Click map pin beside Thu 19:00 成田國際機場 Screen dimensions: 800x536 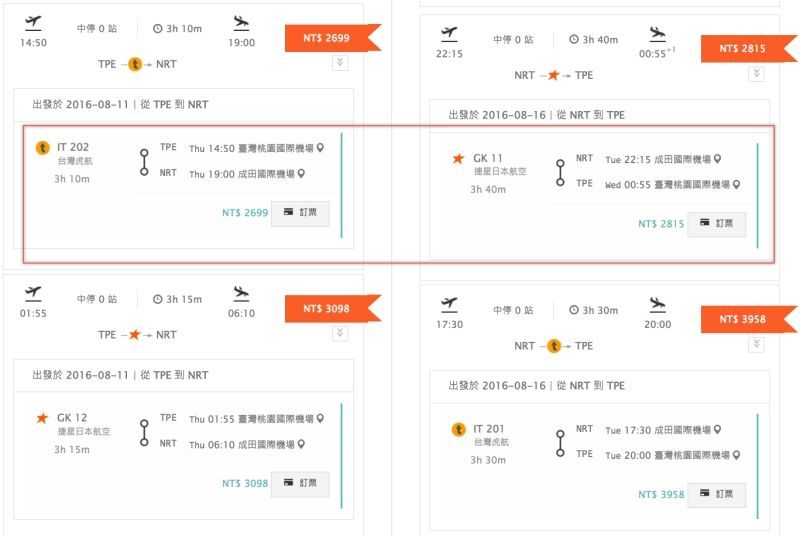[x=301, y=174]
